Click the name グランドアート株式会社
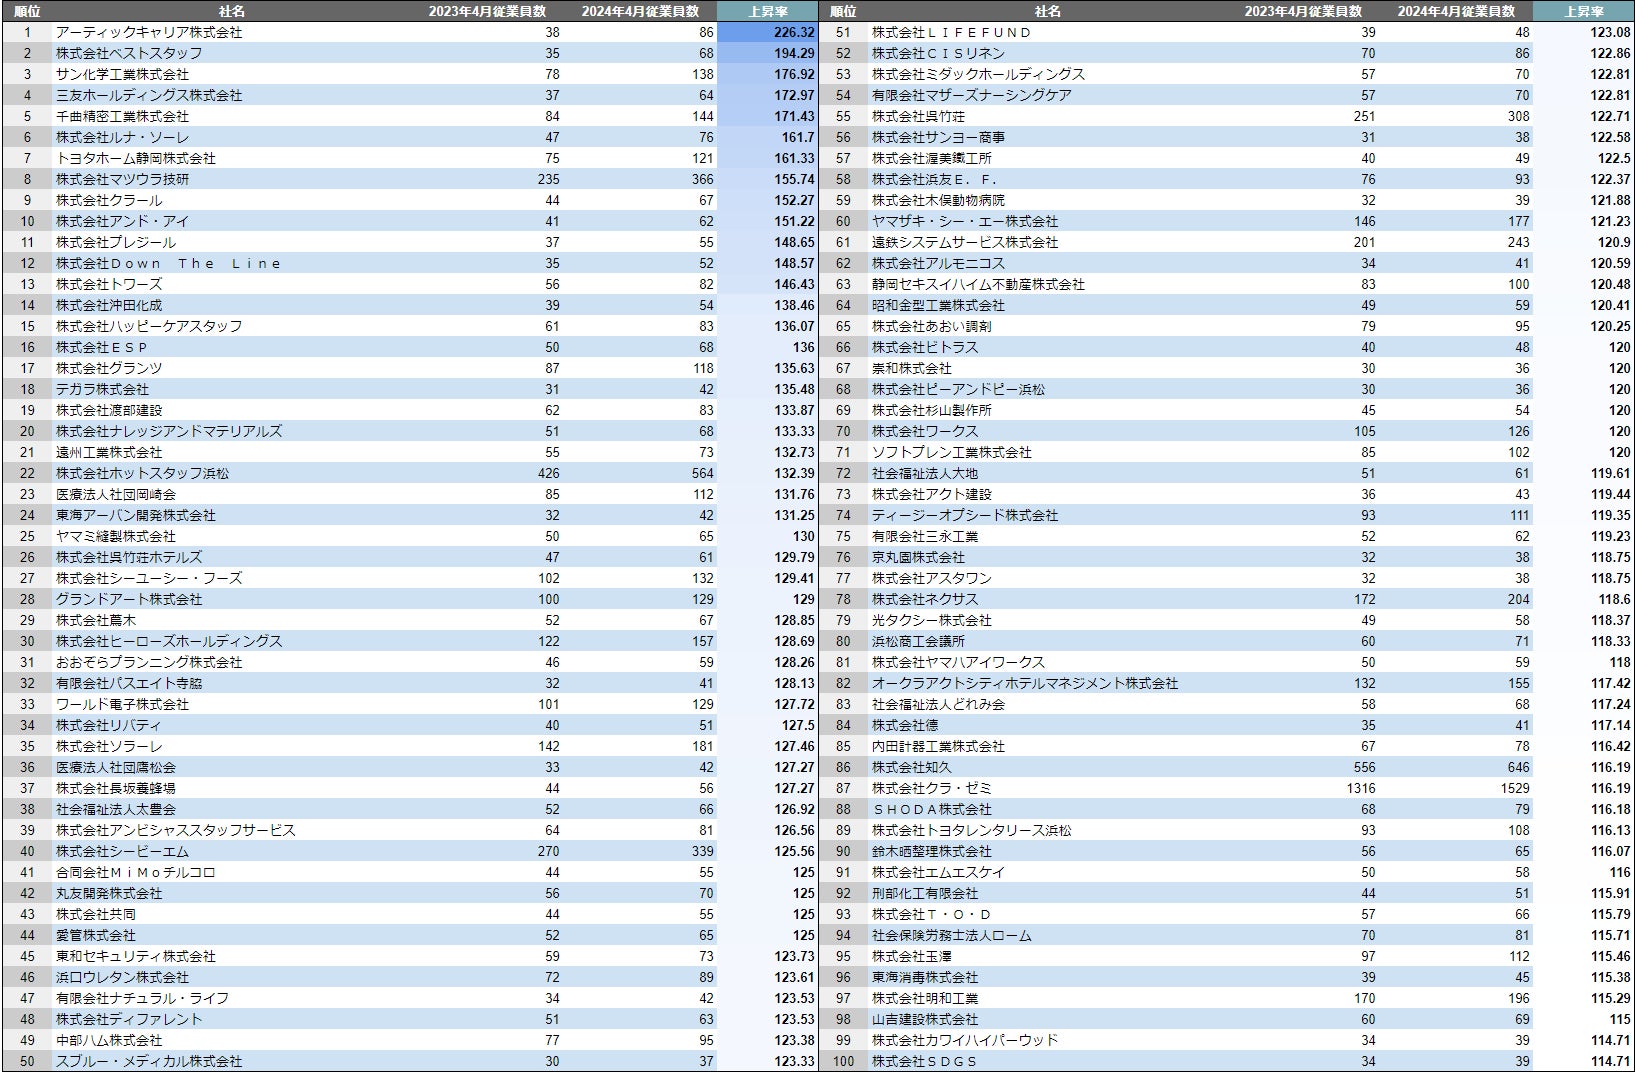Image resolution: width=1635 pixels, height=1073 pixels. click(129, 599)
